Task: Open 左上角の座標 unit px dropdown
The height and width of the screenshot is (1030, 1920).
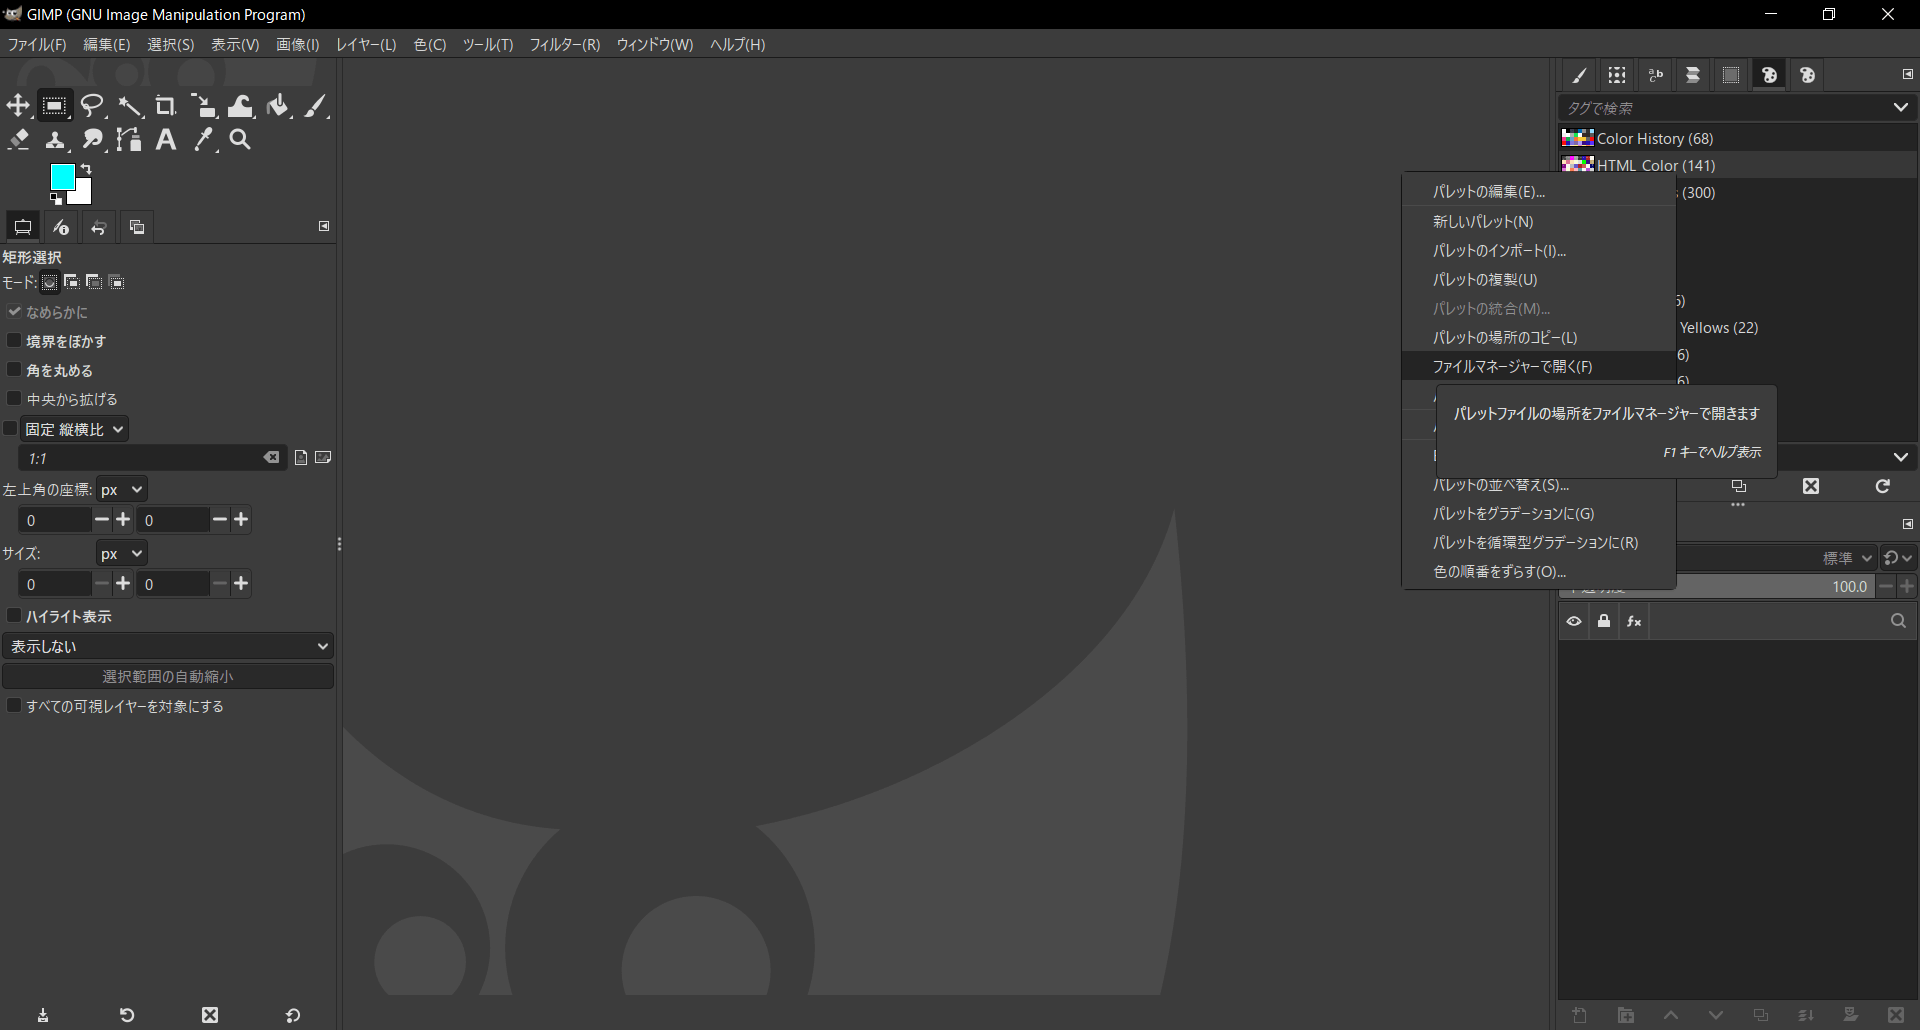Action: point(122,489)
